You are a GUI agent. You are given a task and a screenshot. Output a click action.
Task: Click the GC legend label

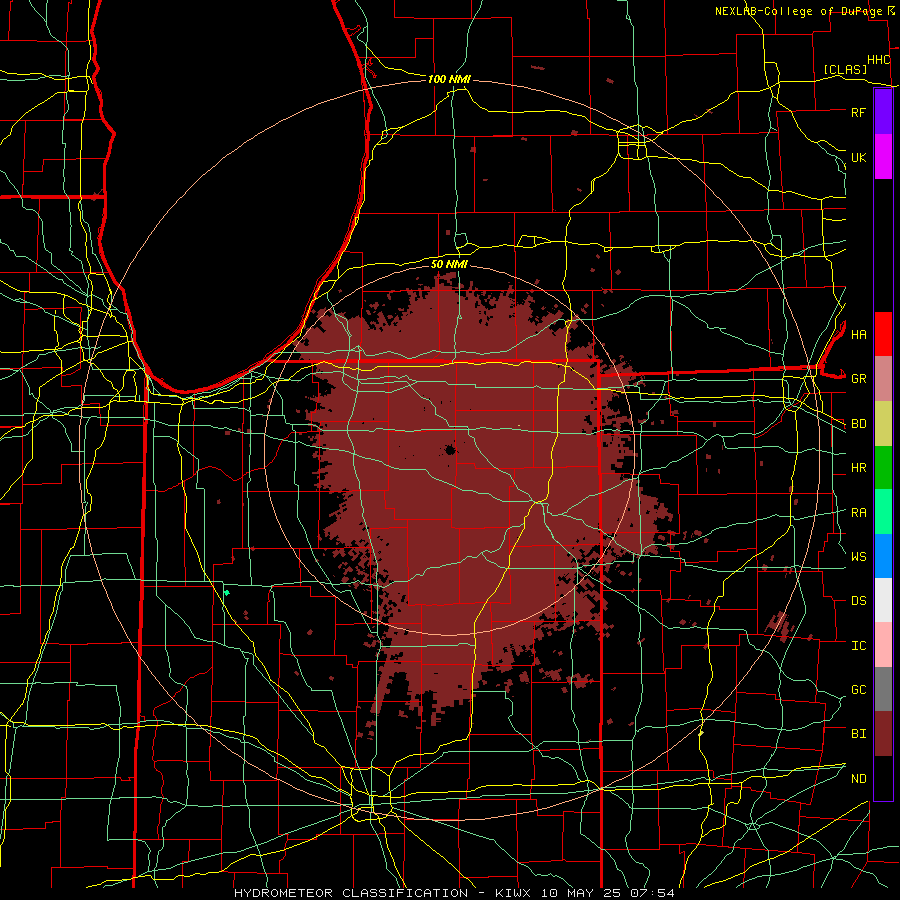pyautogui.click(x=859, y=689)
